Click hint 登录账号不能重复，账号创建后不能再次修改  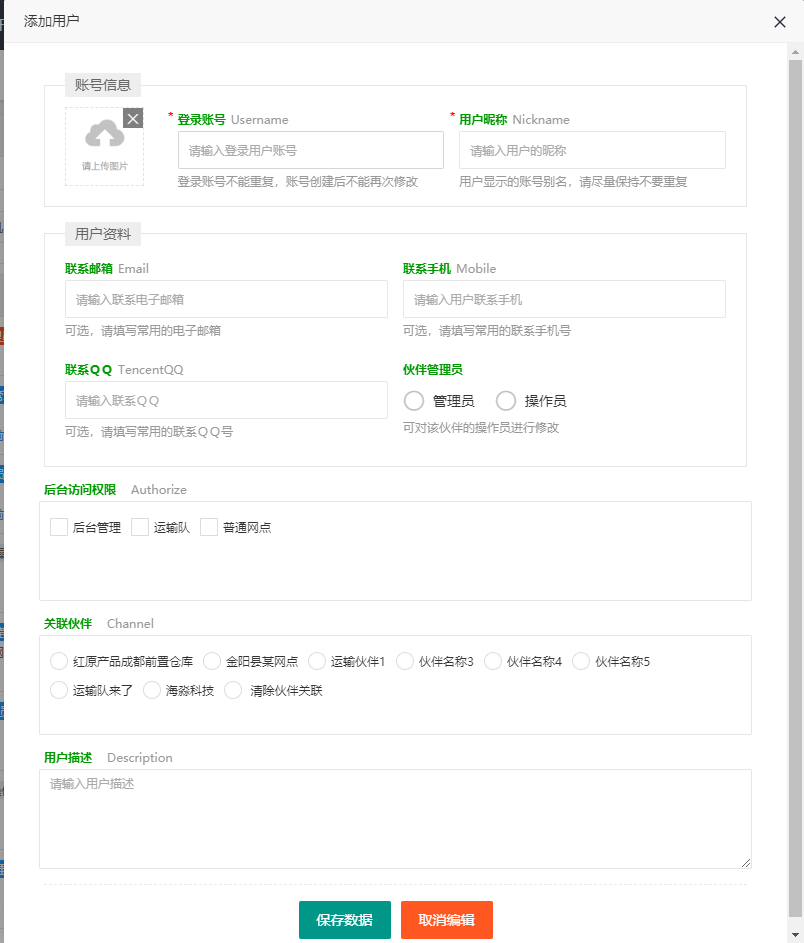click(298, 182)
